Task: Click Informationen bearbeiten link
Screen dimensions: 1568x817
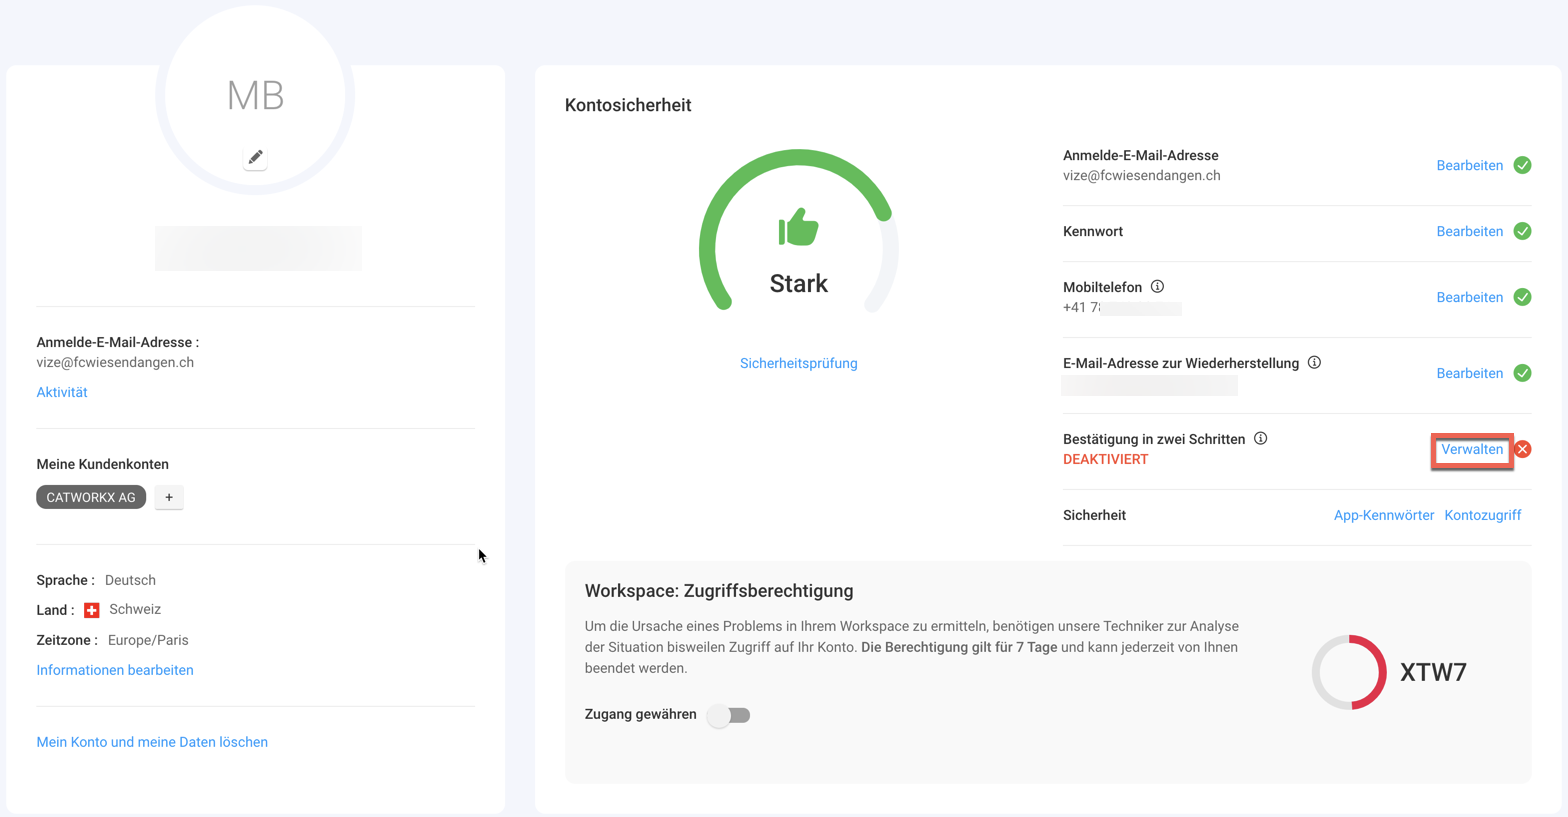Action: point(115,671)
